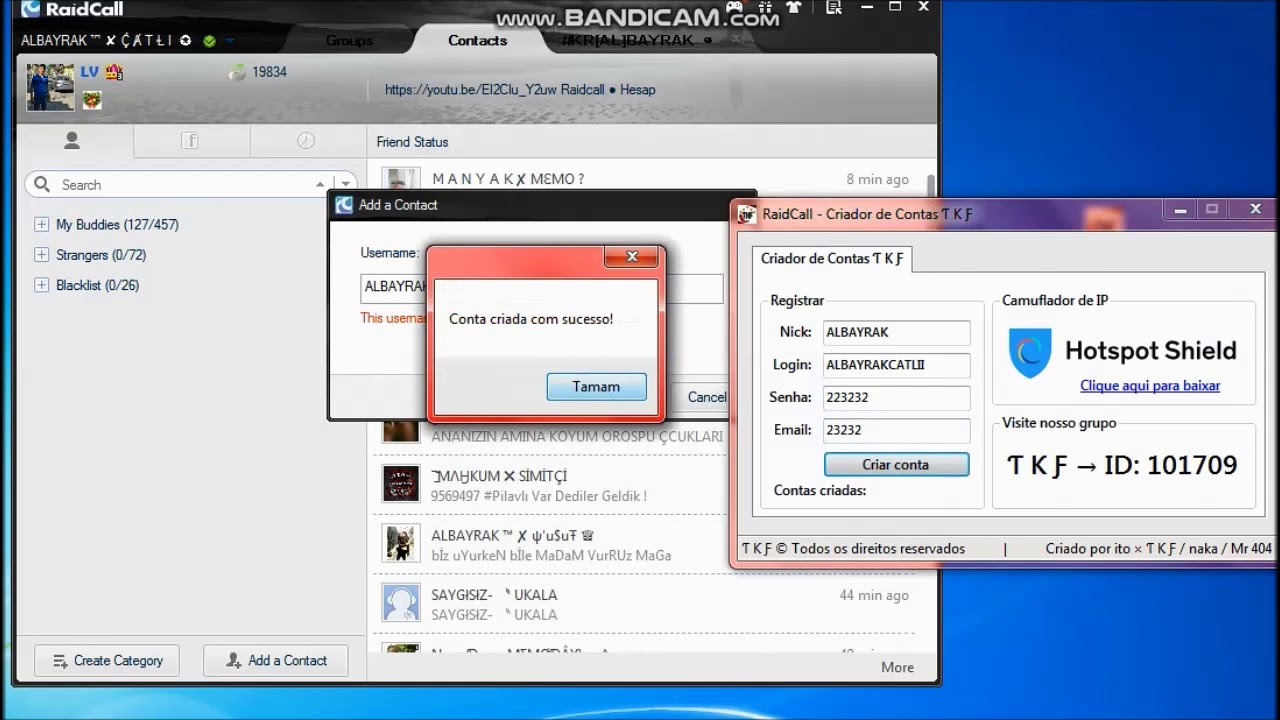Click the Login field with ALBAYRAKCATLII
The image size is (1280, 720).
[896, 365]
